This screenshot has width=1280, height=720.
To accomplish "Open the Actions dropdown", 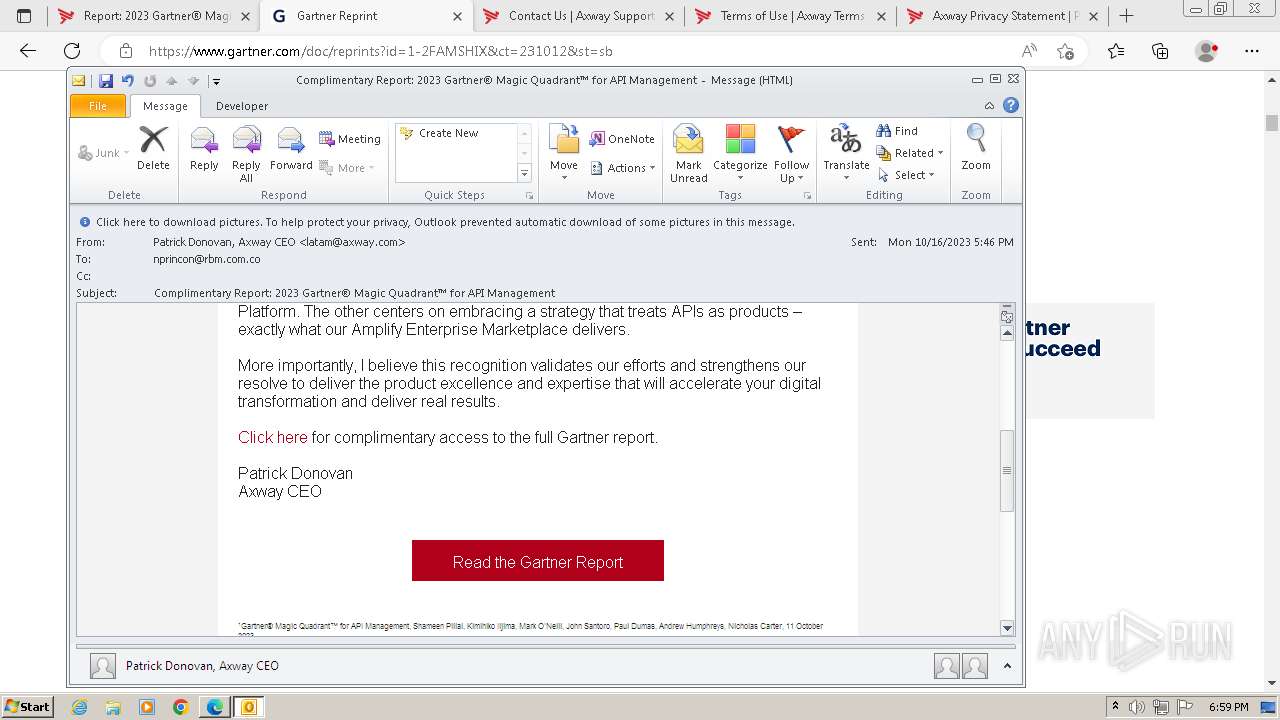I will click(622, 168).
